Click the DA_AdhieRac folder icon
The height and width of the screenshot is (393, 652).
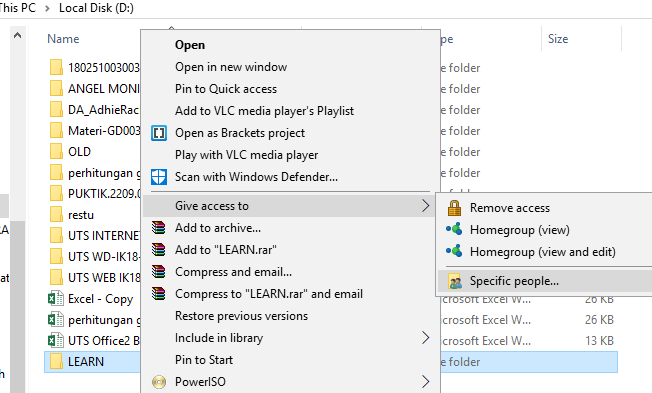pos(56,109)
